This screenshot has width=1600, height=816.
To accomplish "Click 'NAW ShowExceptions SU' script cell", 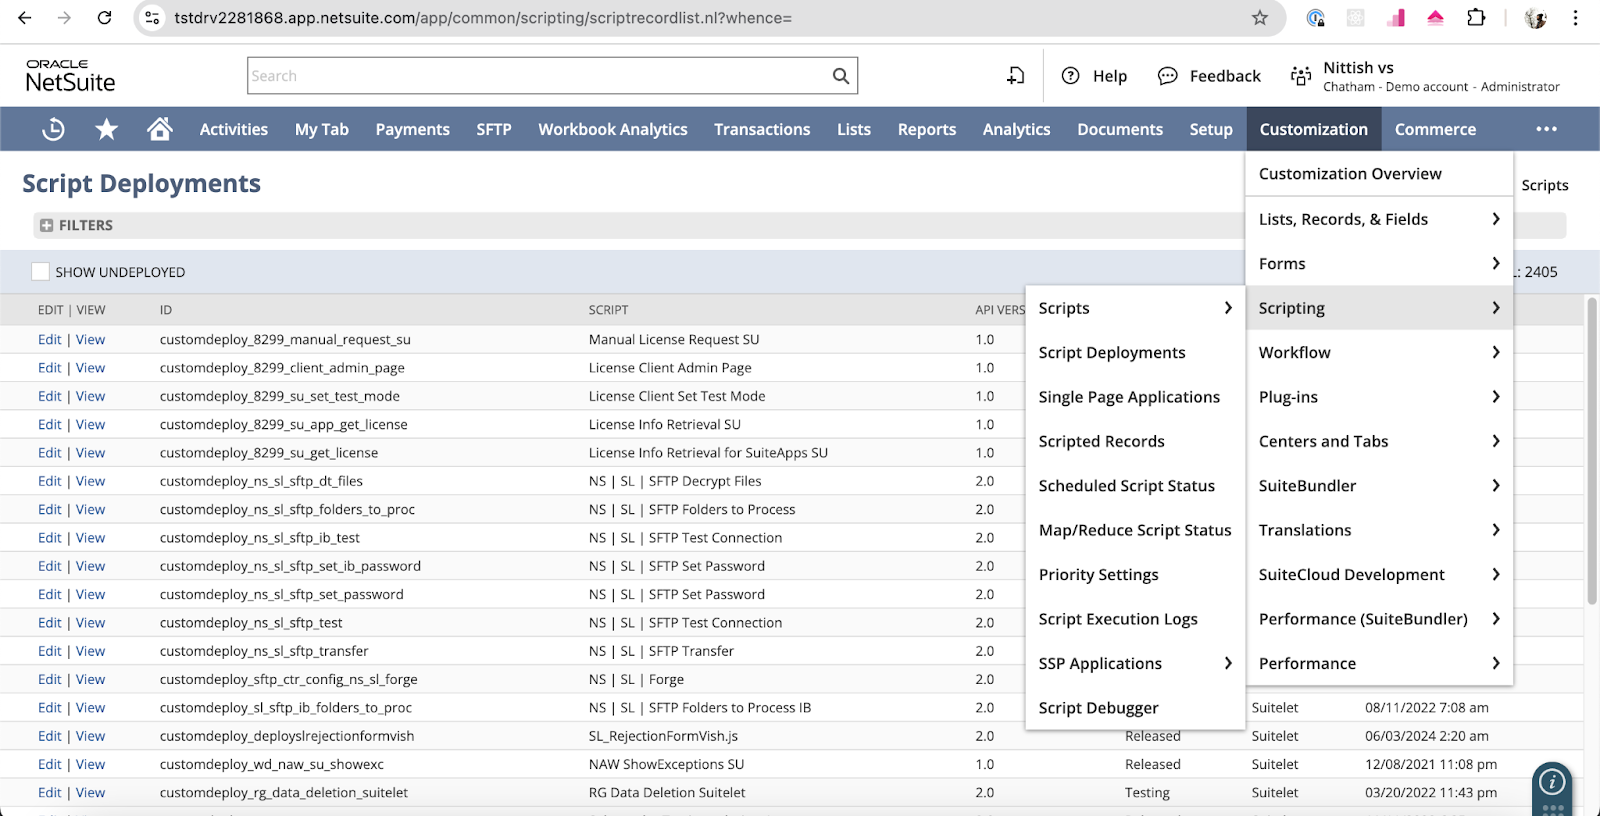I will point(666,764).
